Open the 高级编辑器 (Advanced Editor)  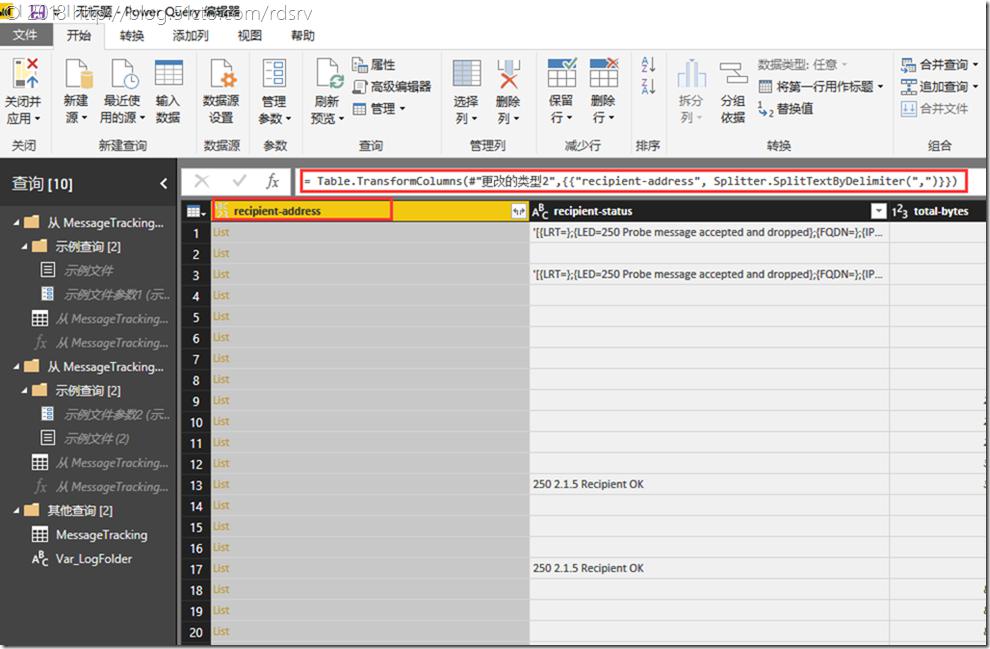[x=392, y=86]
